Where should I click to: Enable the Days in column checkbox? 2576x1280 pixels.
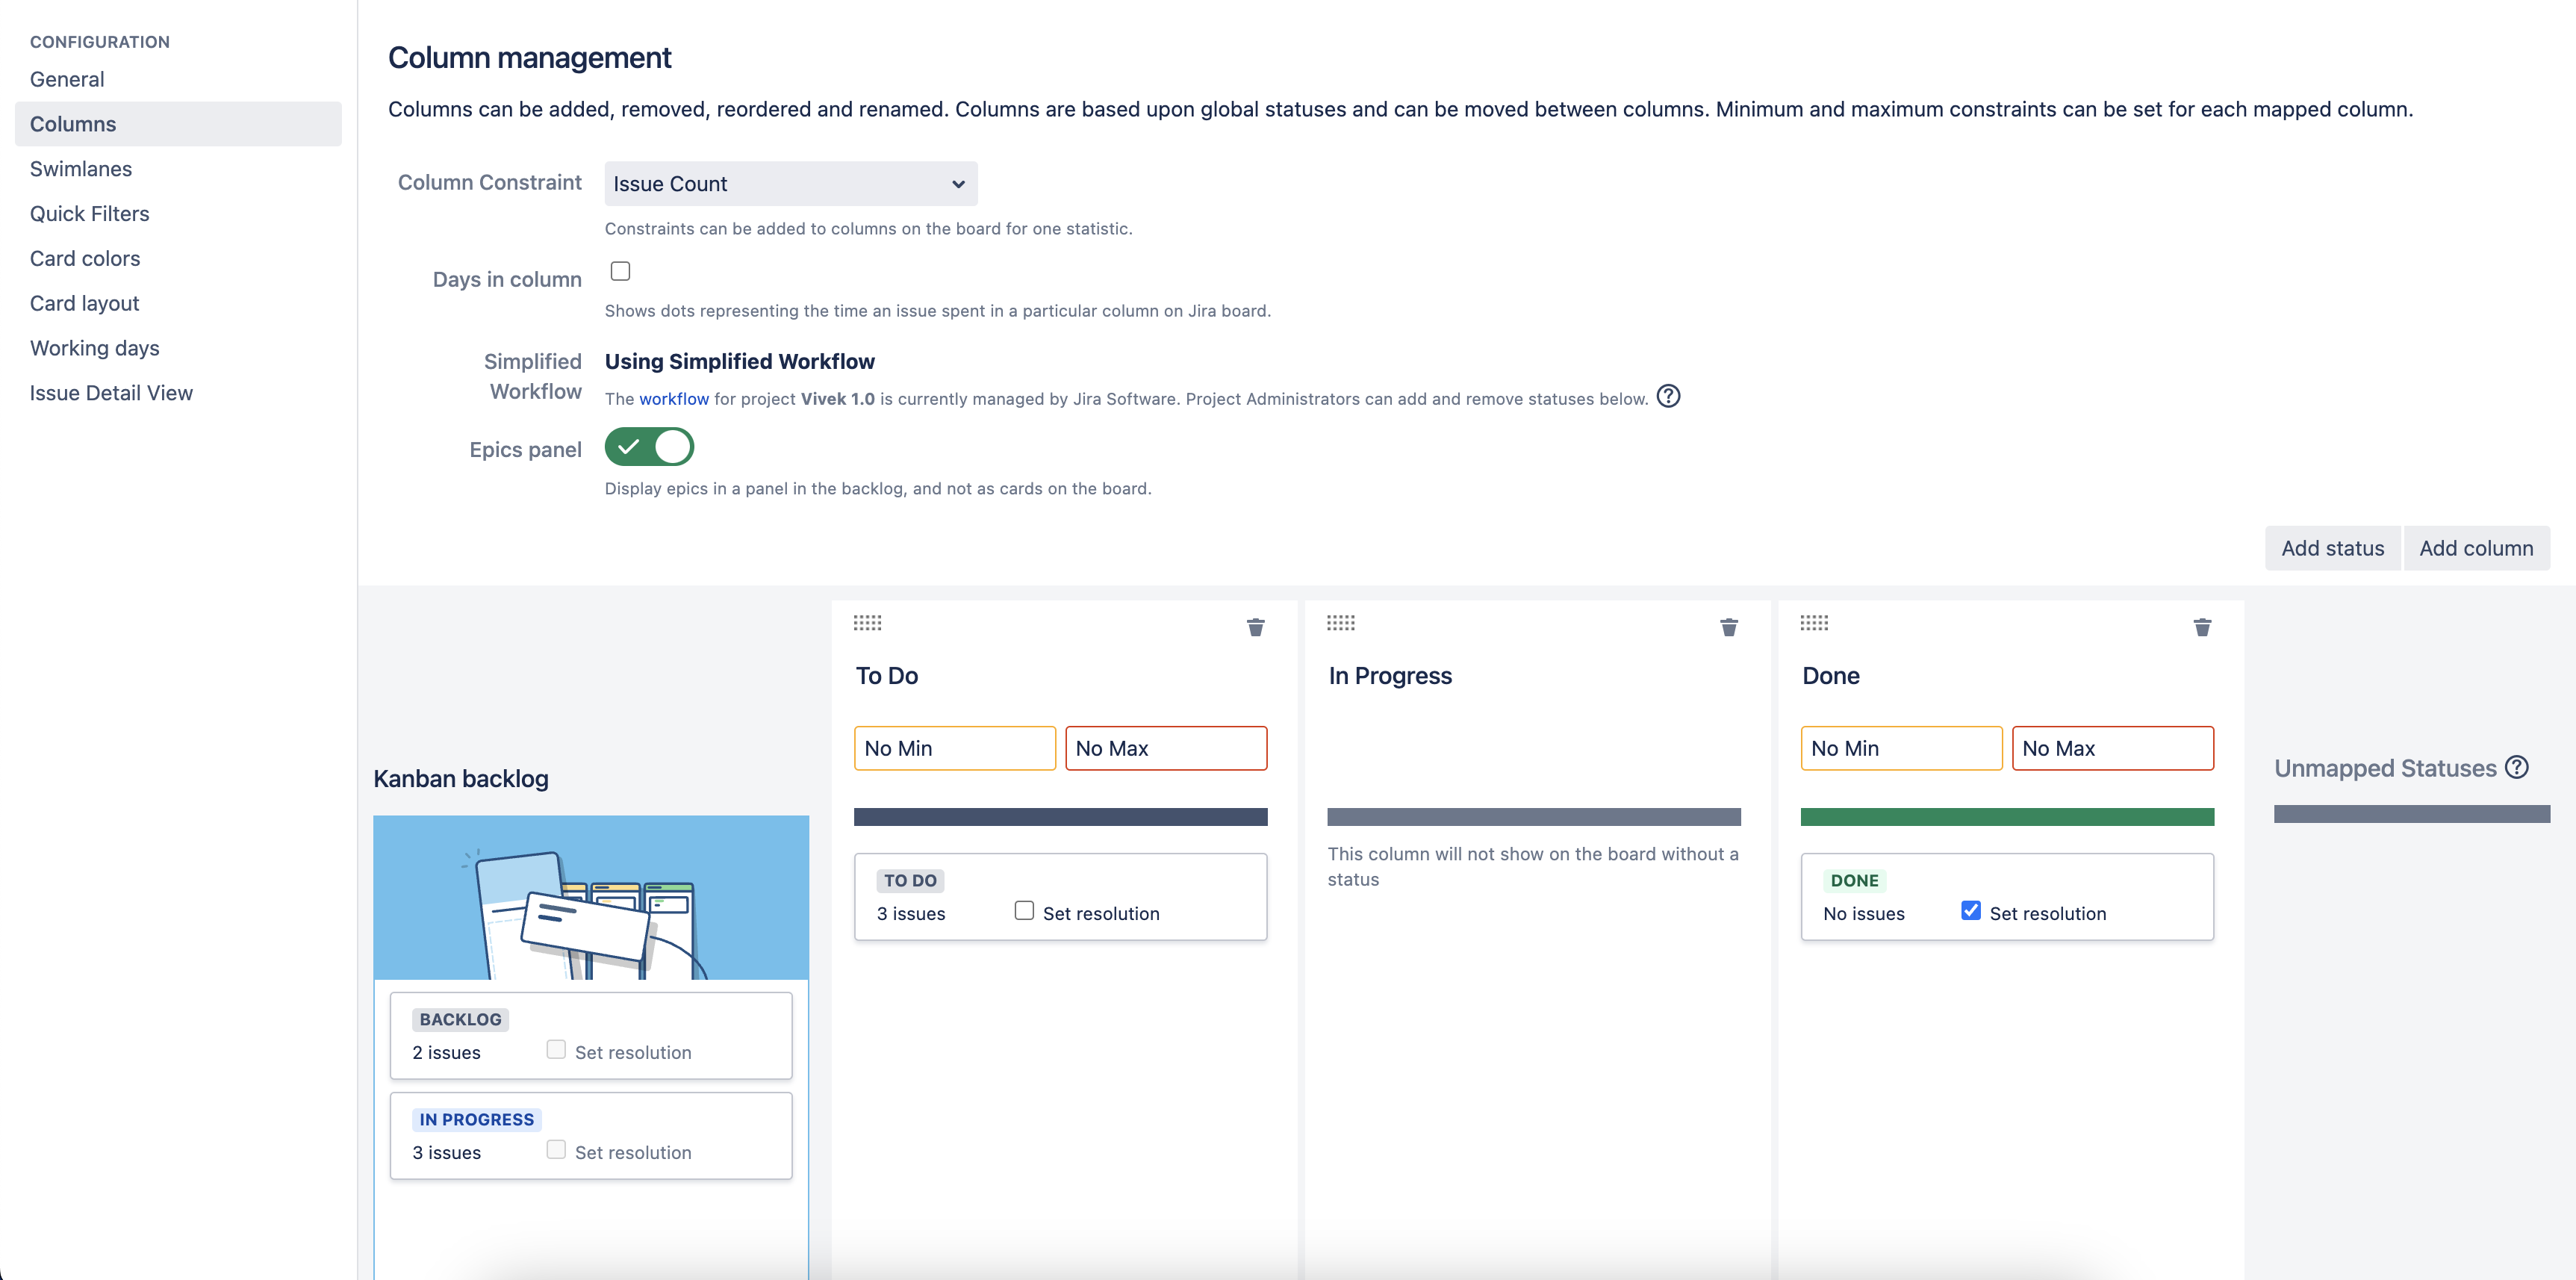tap(620, 271)
